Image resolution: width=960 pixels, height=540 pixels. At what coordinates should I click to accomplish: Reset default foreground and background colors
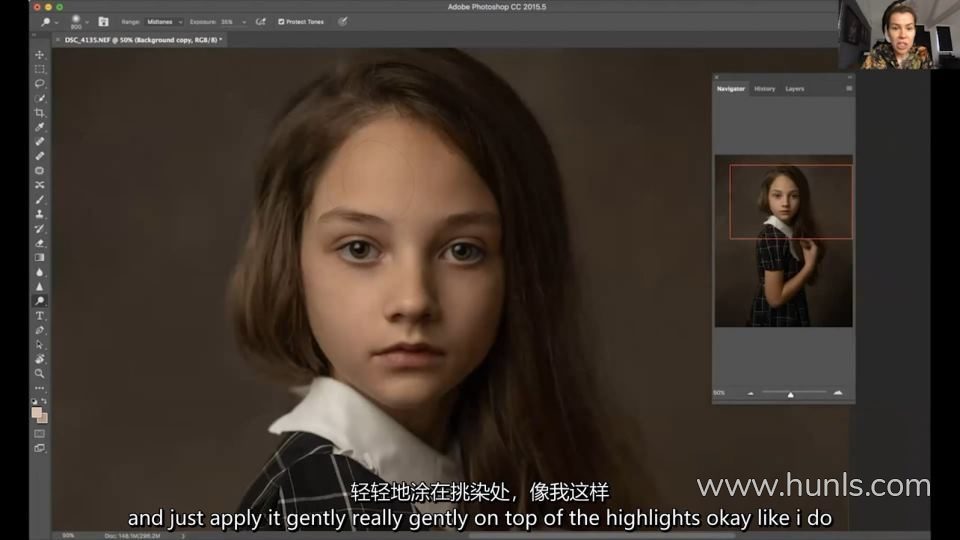(34, 402)
